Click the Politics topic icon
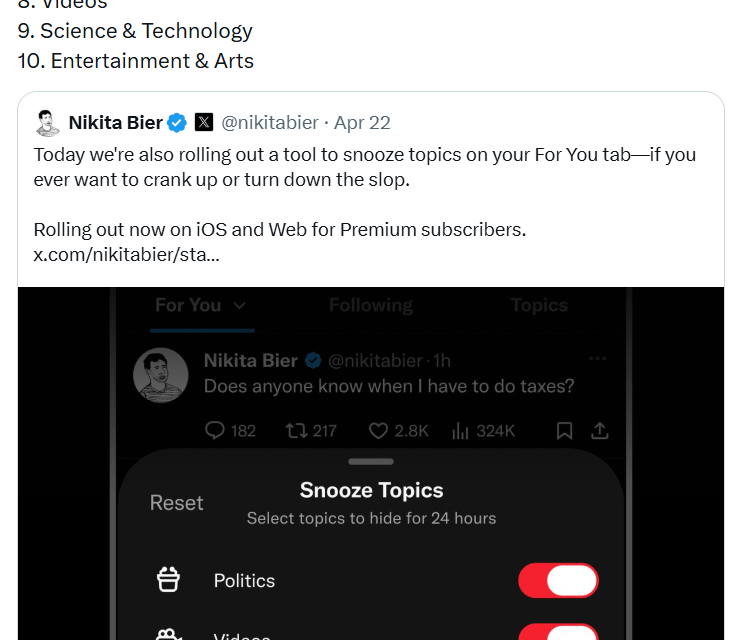 (x=169, y=580)
